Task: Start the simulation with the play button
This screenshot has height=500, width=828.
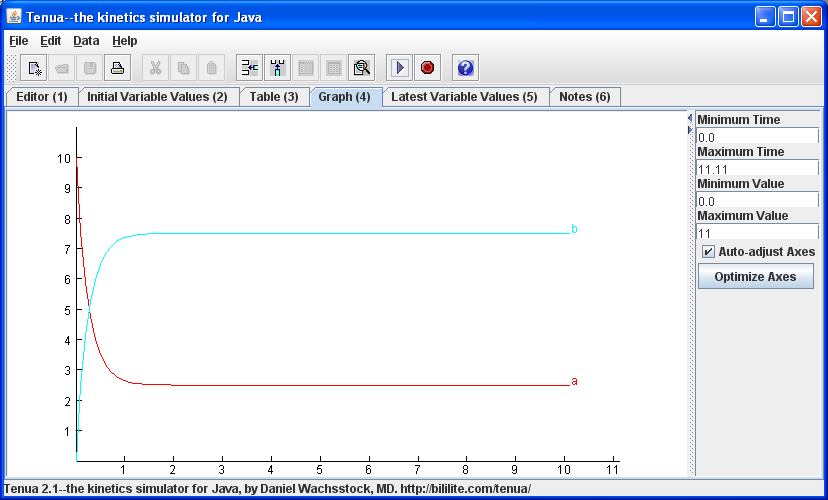Action: tap(399, 68)
